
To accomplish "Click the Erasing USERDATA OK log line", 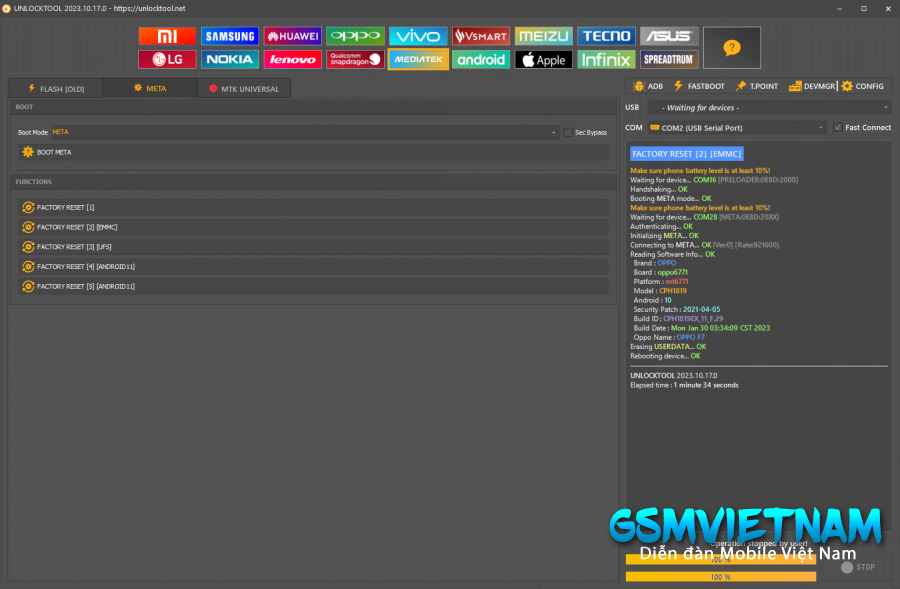I will [x=668, y=347].
